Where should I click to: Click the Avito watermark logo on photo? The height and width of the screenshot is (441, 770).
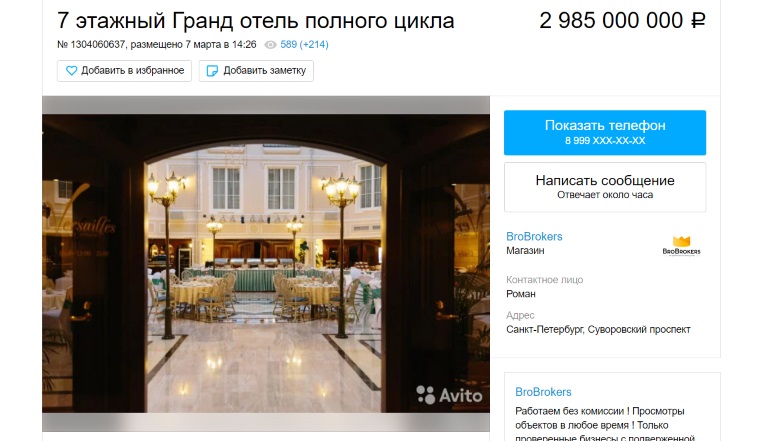click(449, 395)
